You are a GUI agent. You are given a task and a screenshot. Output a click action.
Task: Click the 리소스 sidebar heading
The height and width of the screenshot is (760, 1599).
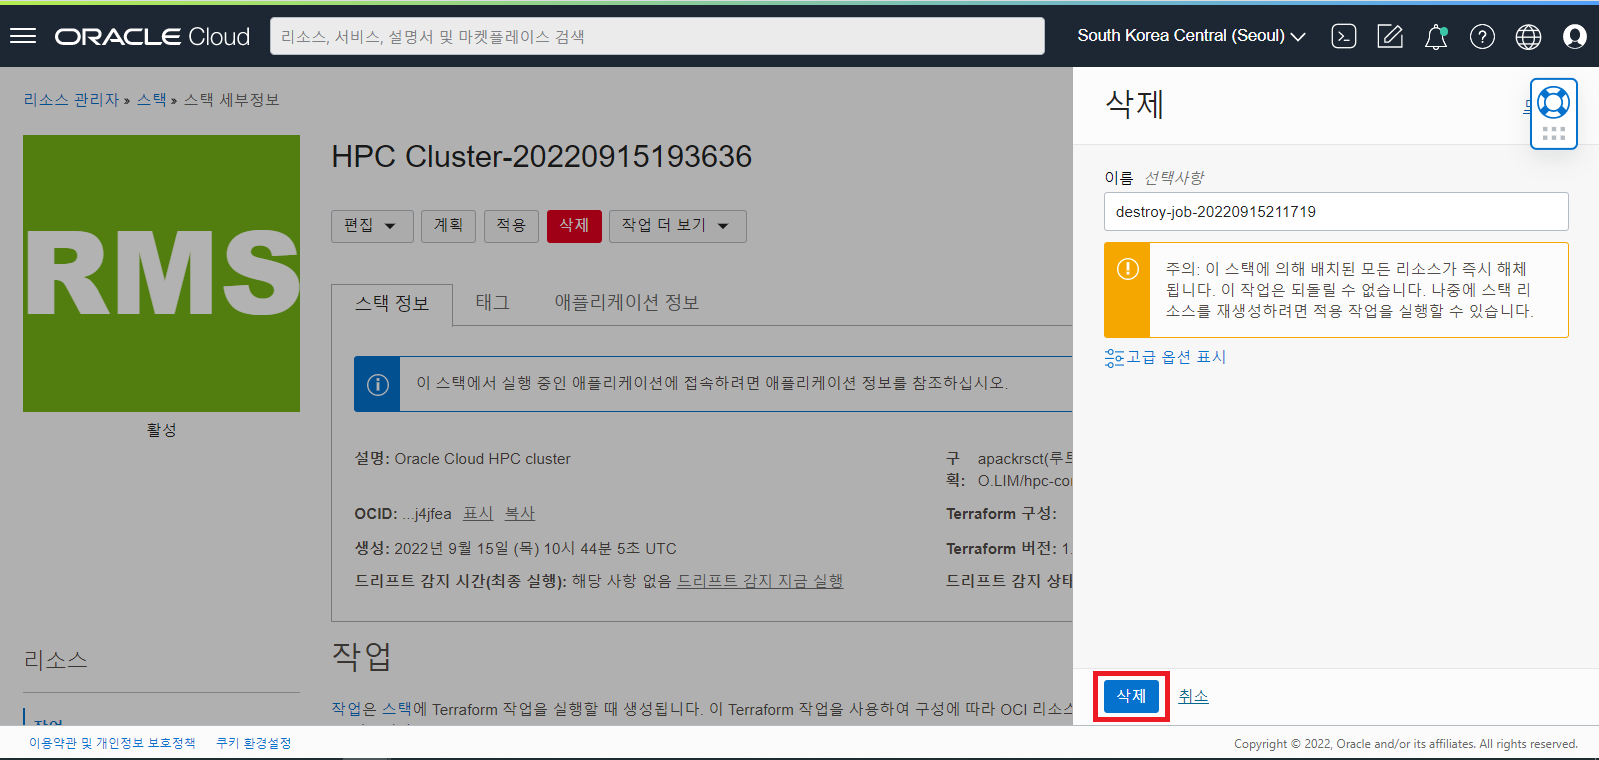[x=55, y=660]
